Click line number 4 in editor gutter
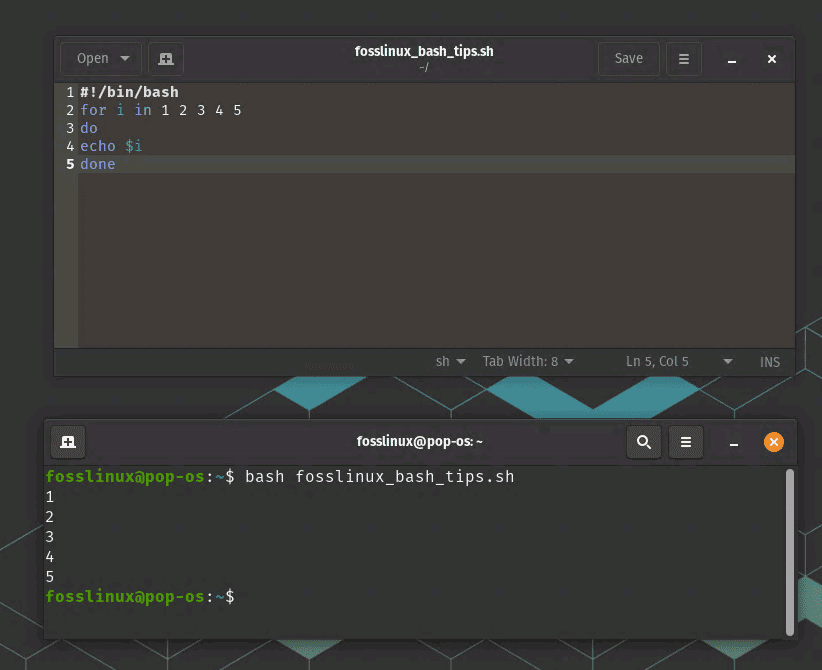This screenshot has width=822, height=670. pyautogui.click(x=70, y=146)
